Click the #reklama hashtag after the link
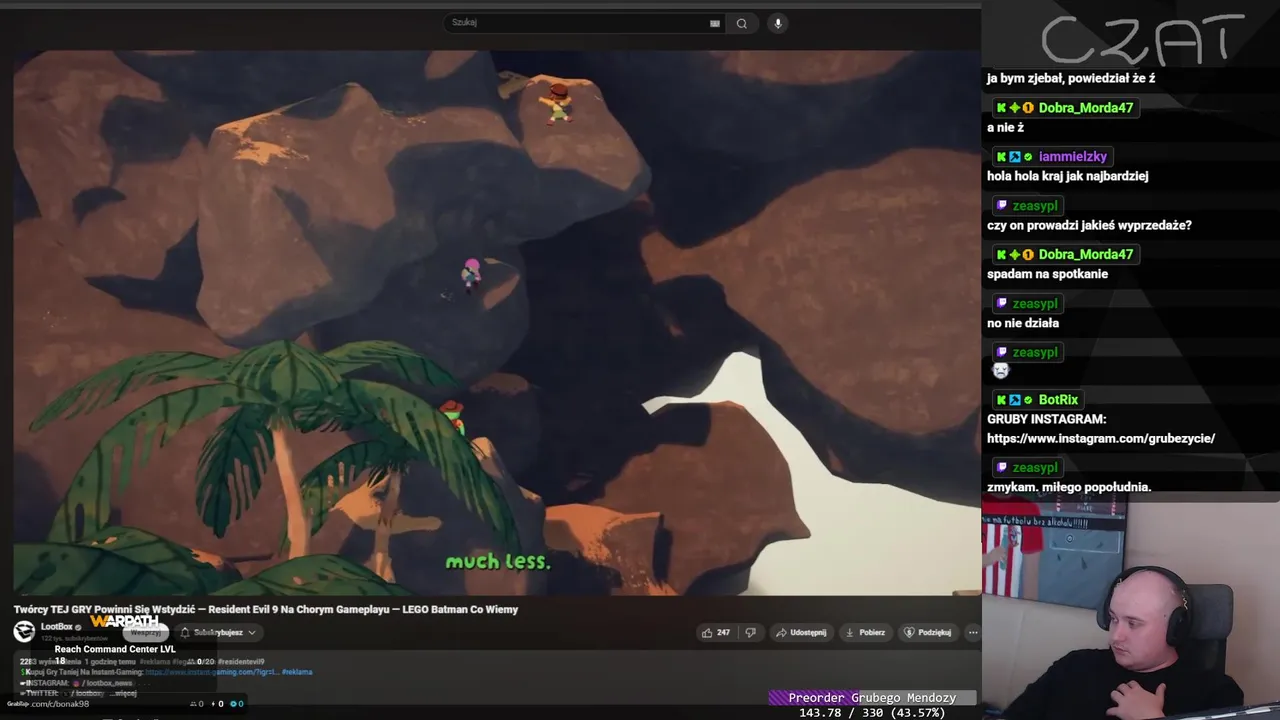Image resolution: width=1280 pixels, height=720 pixels. (297, 672)
